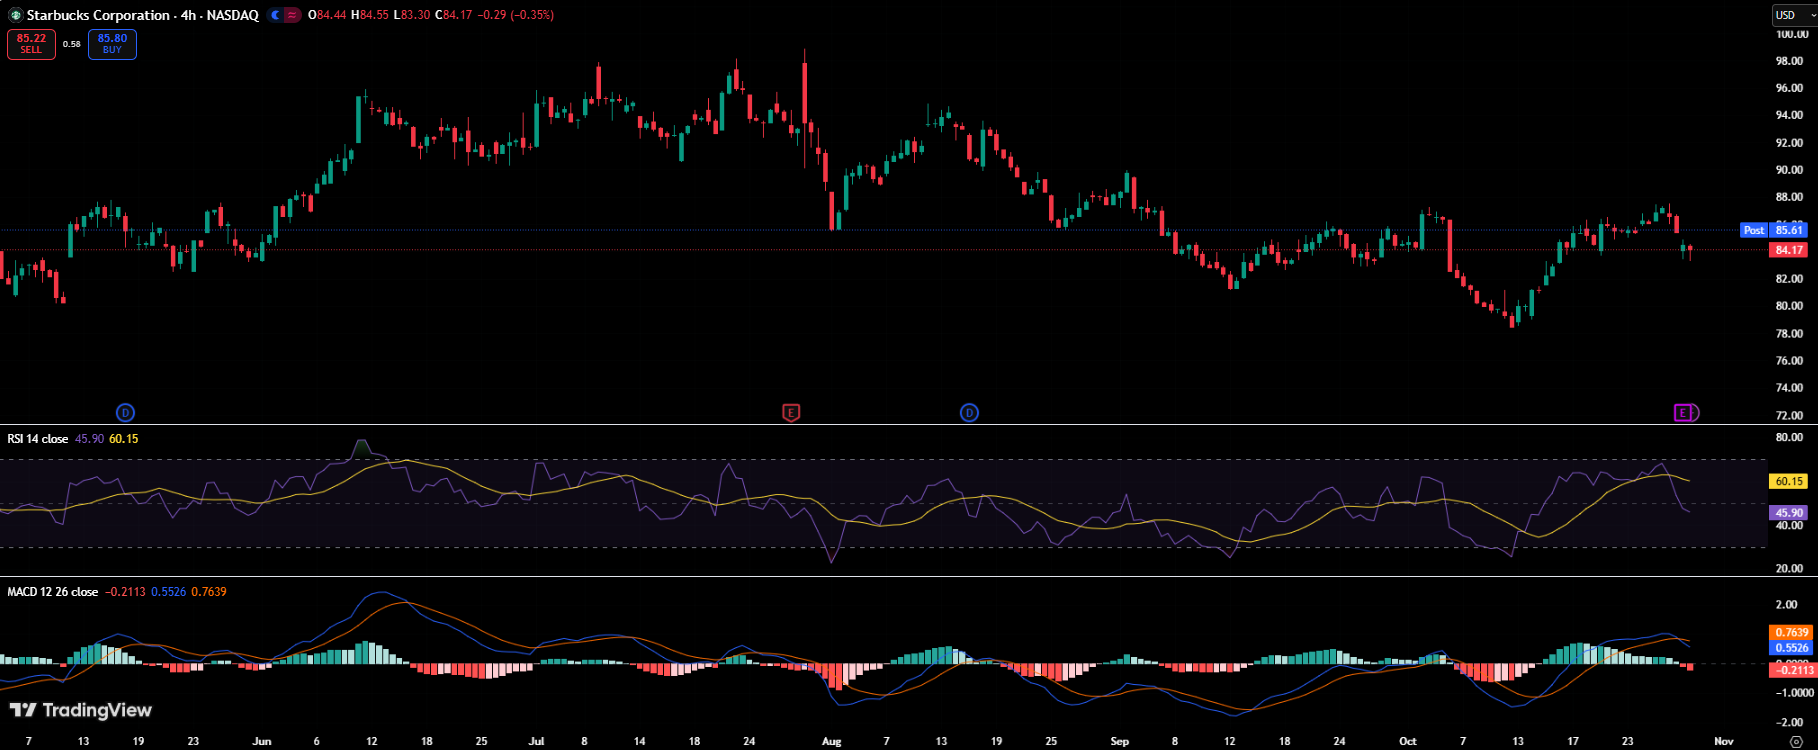
Task: Click the BUY 85.80 button
Action: coord(112,44)
